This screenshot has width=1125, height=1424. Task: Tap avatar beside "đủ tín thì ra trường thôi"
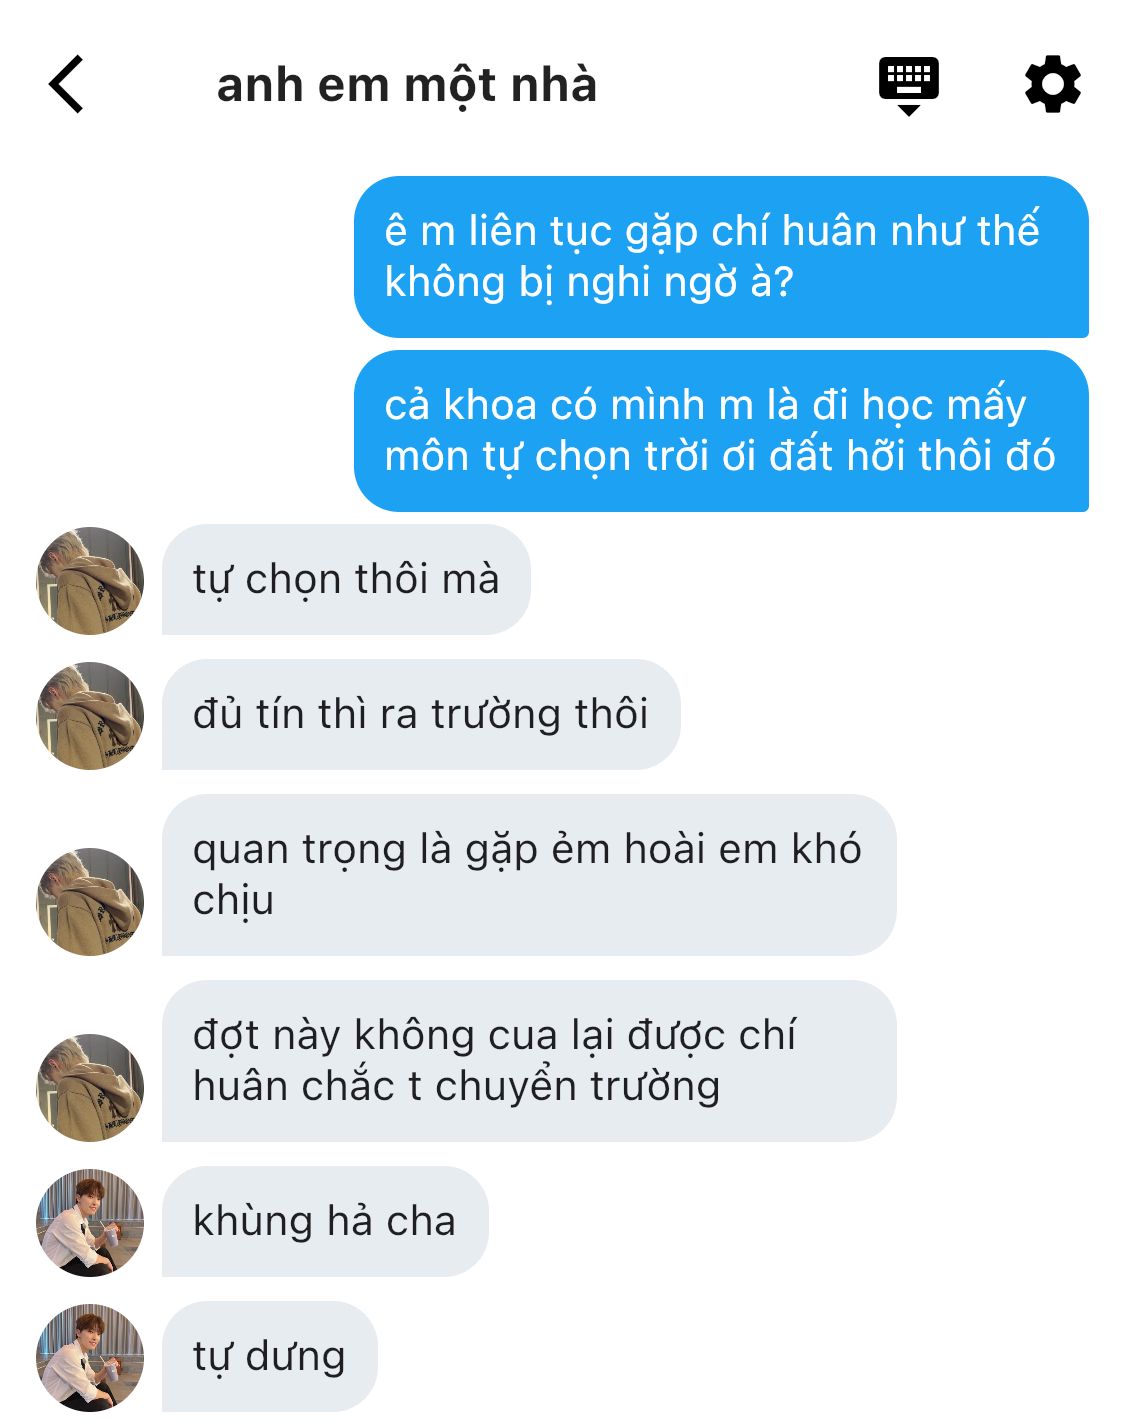[x=90, y=715]
